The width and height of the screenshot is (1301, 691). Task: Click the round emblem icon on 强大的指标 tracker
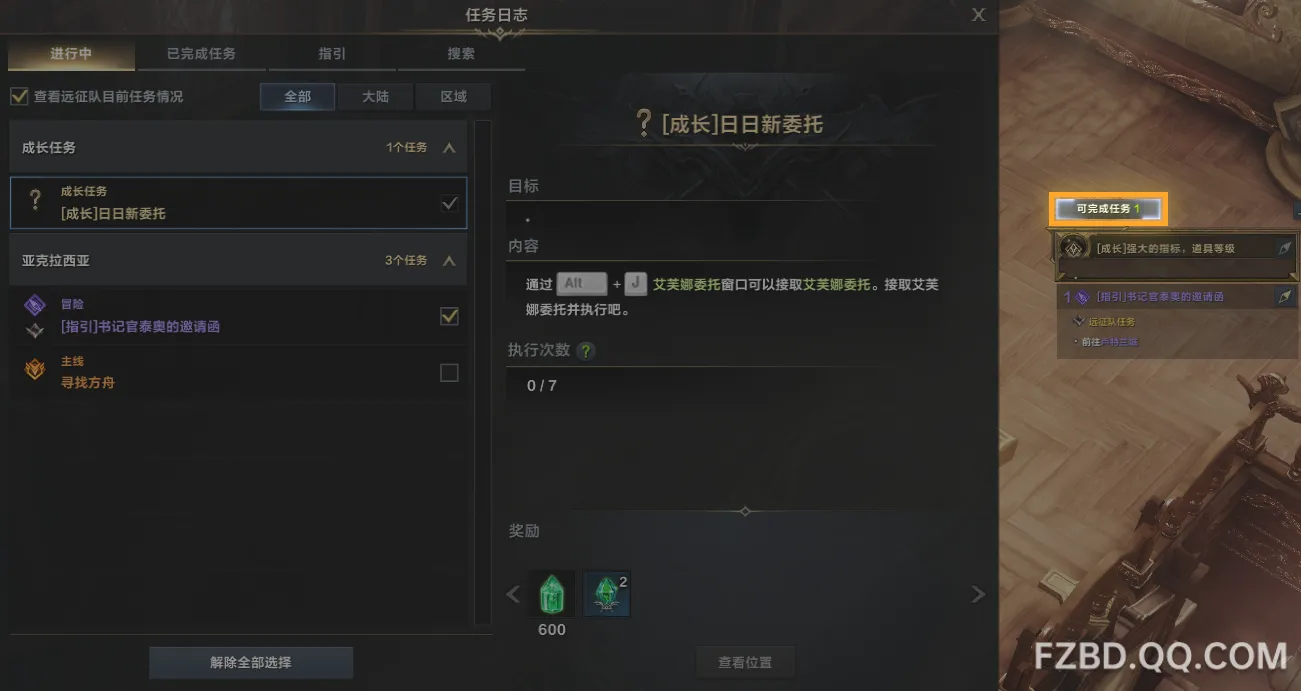point(1075,248)
